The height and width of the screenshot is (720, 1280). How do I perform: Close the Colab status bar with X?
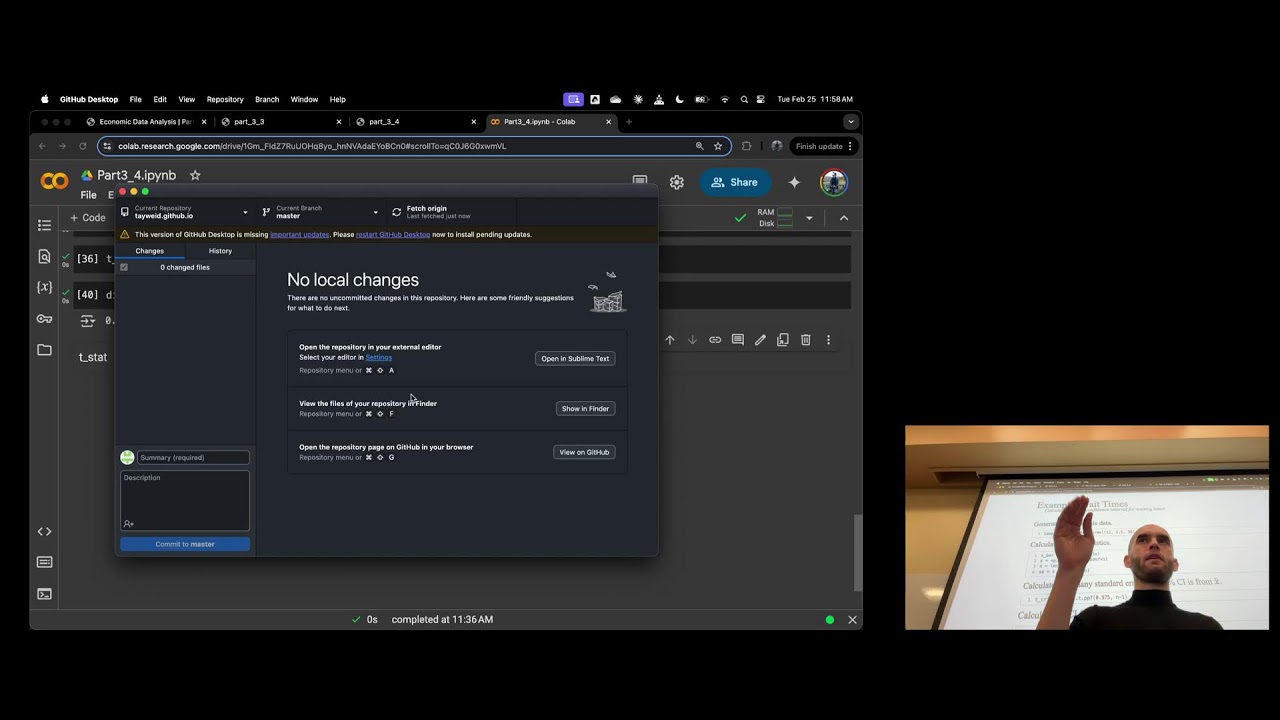pos(852,620)
